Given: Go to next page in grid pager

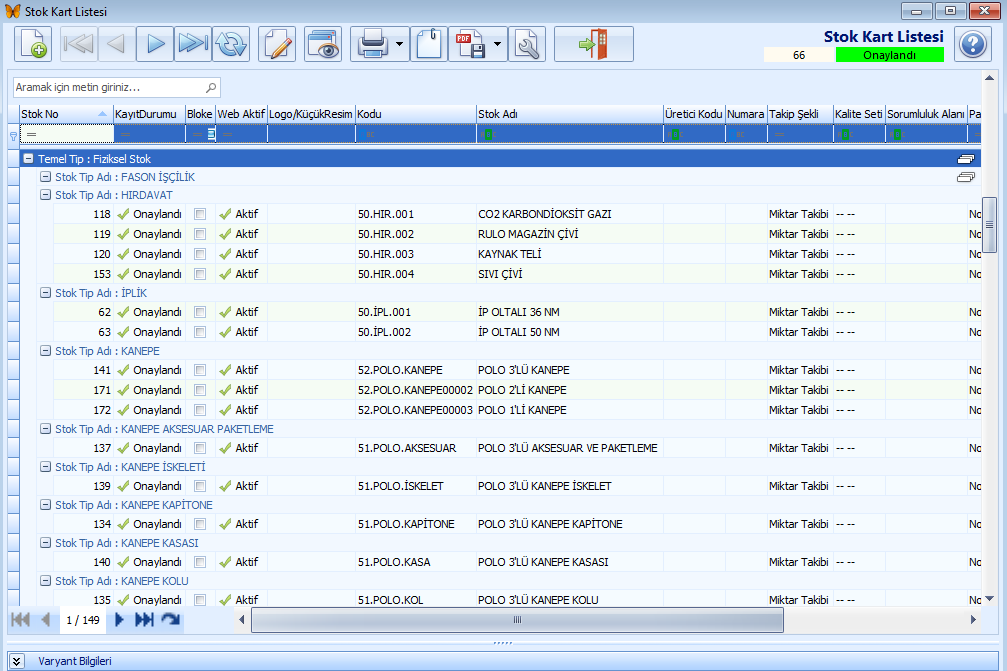Looking at the screenshot, I should [119, 620].
